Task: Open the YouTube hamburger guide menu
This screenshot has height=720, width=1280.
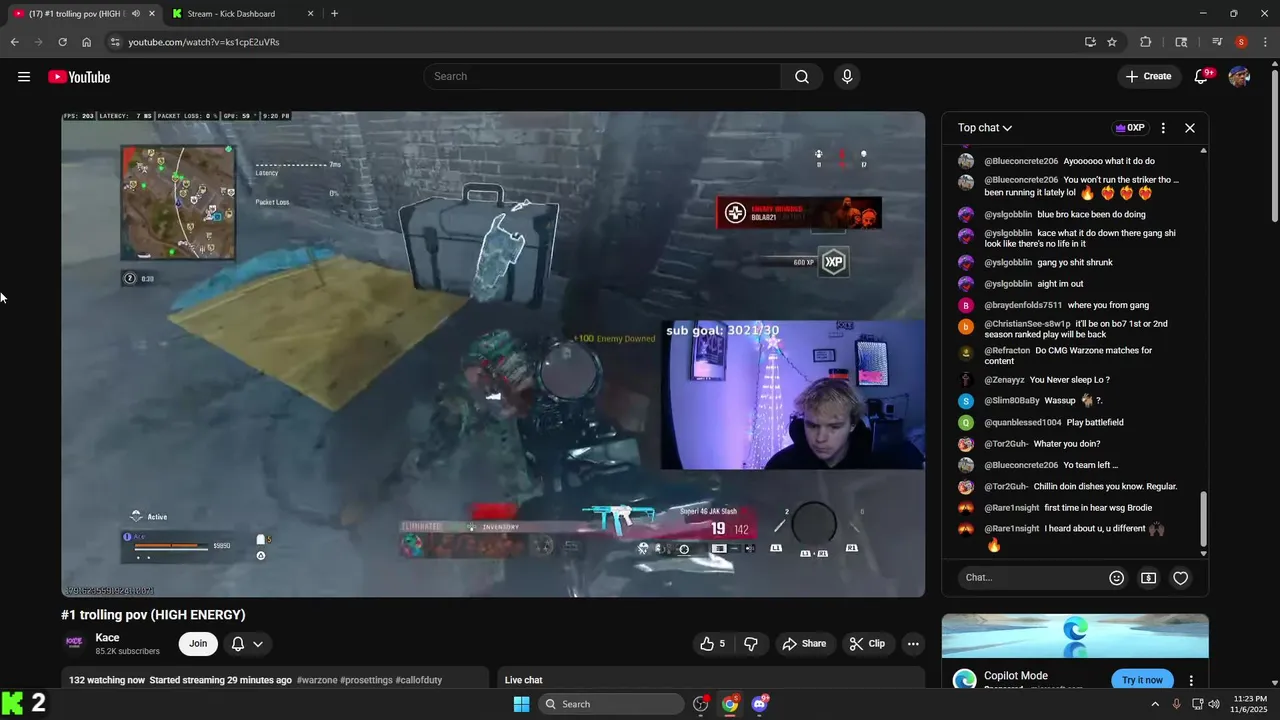Action: coord(24,77)
